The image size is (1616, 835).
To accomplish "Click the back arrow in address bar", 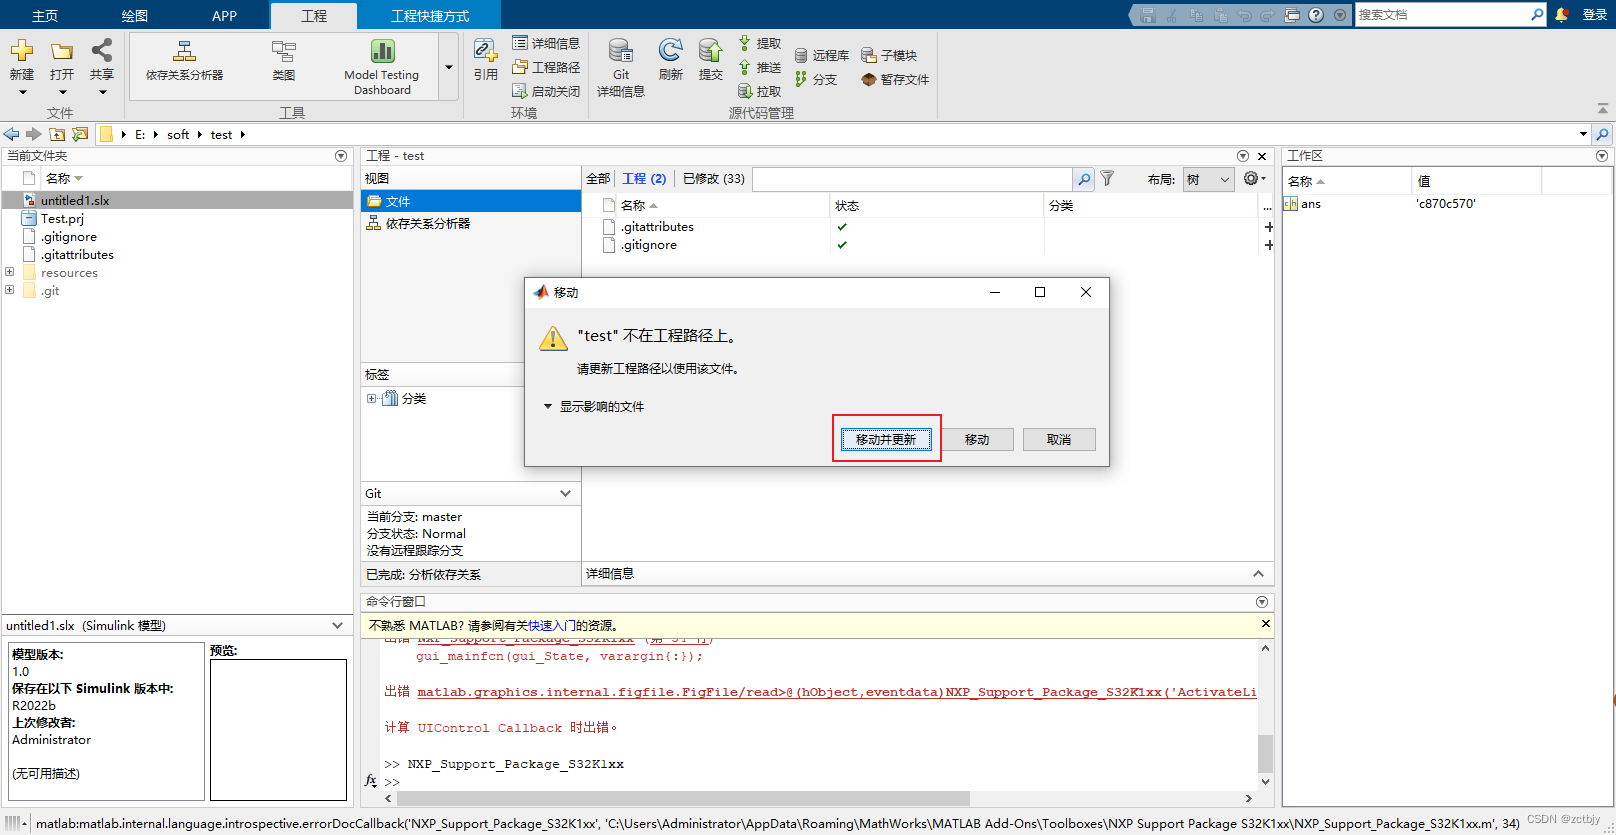I will click(x=12, y=134).
